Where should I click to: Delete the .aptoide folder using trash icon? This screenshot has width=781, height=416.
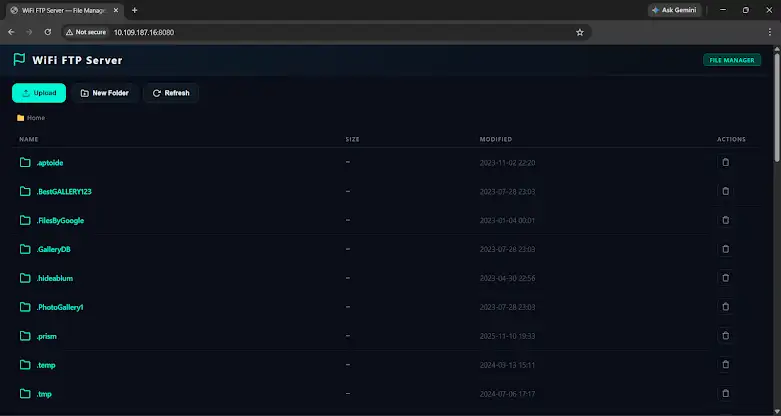725,162
